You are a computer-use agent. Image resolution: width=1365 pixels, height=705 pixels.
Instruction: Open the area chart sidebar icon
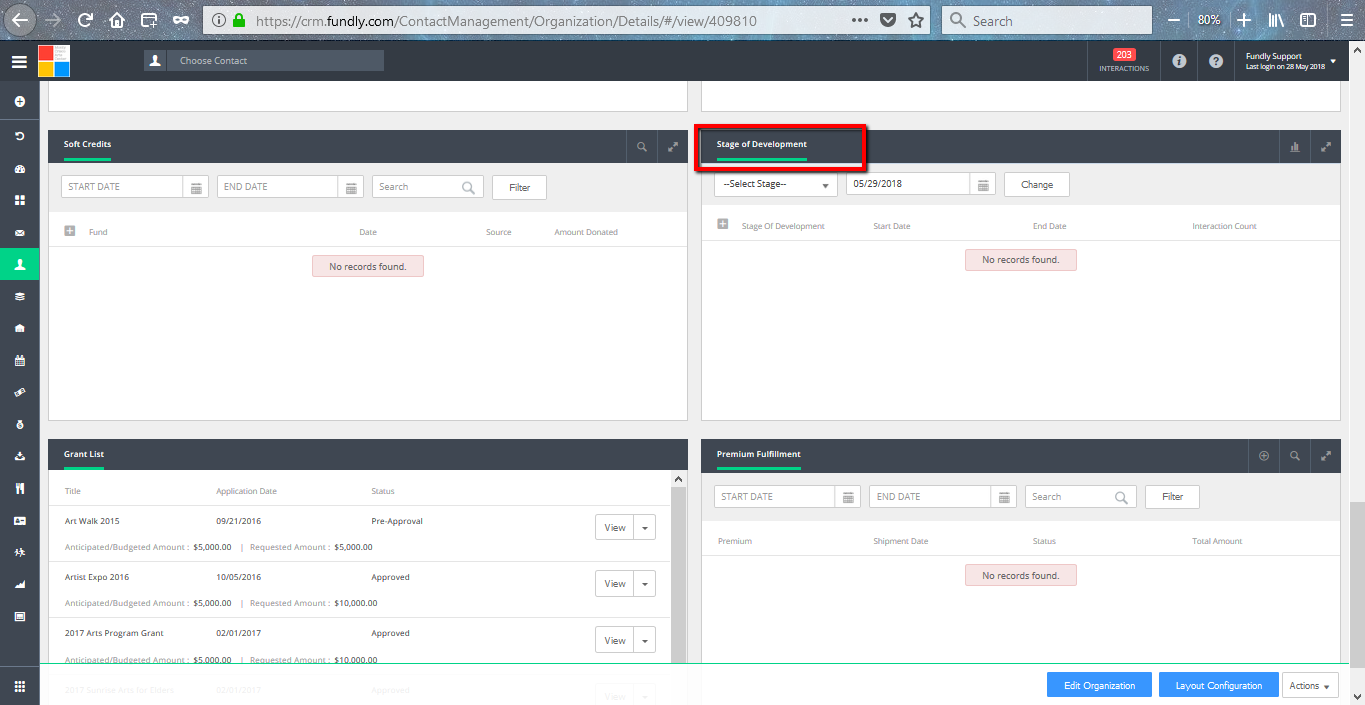19,584
